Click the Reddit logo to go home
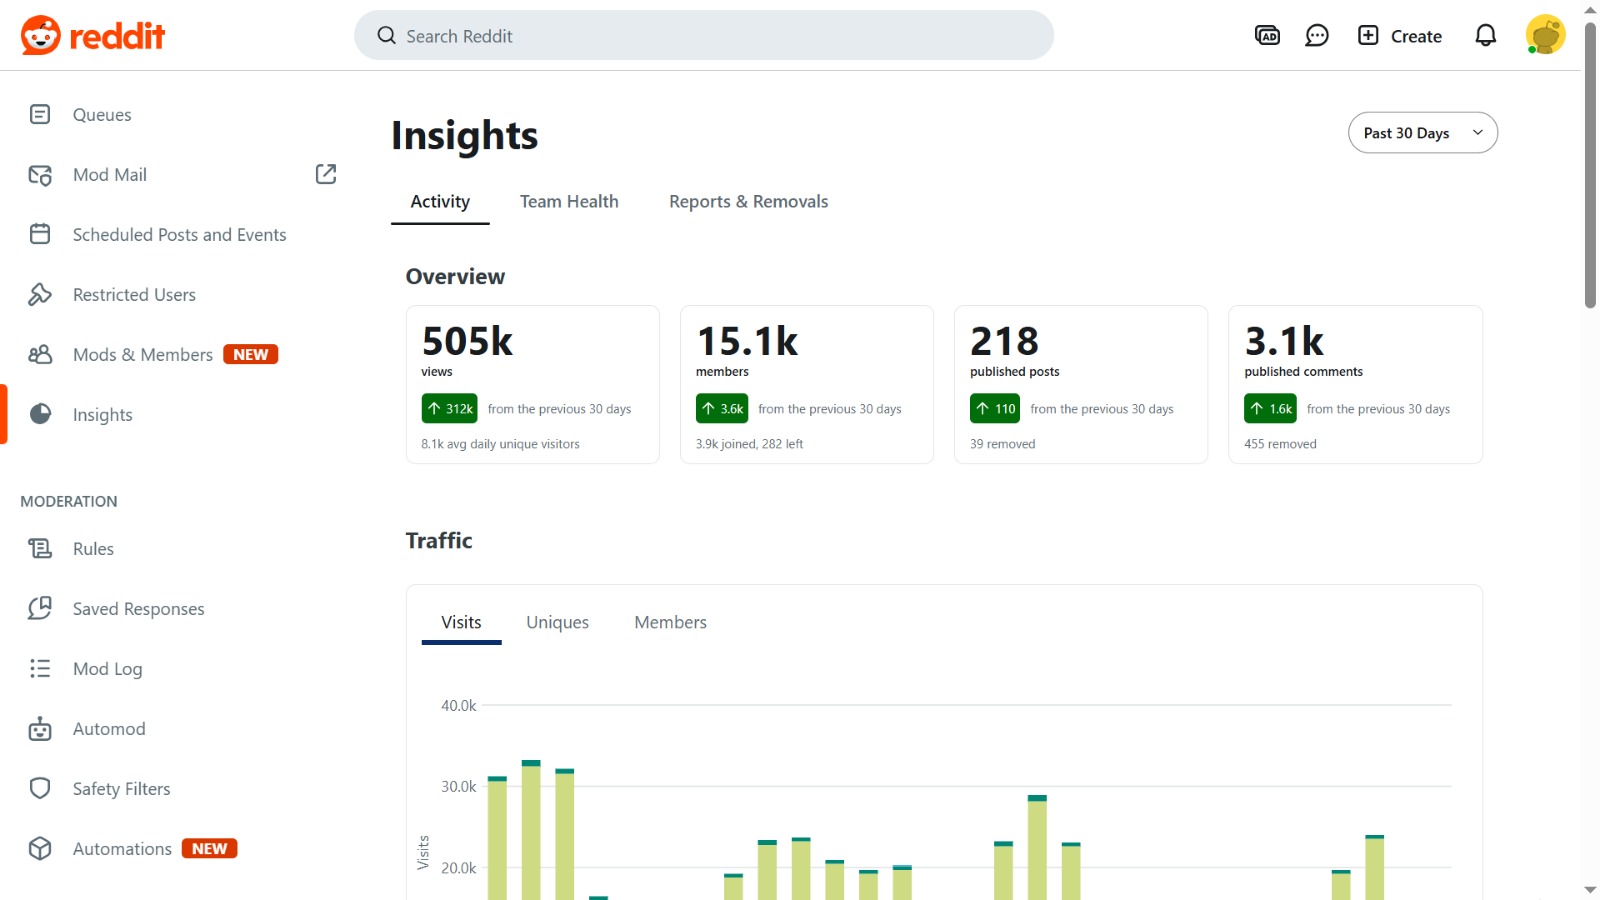The image size is (1600, 900). pyautogui.click(x=92, y=36)
